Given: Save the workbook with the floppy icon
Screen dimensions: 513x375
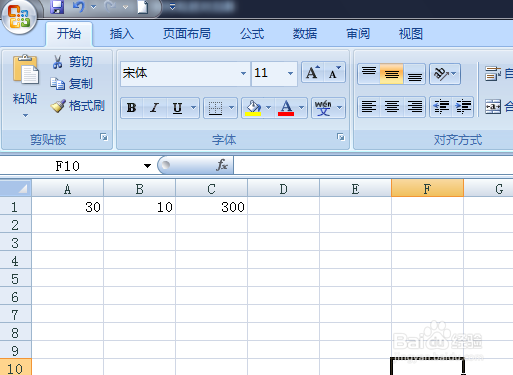Looking at the screenshot, I should (57, 7).
